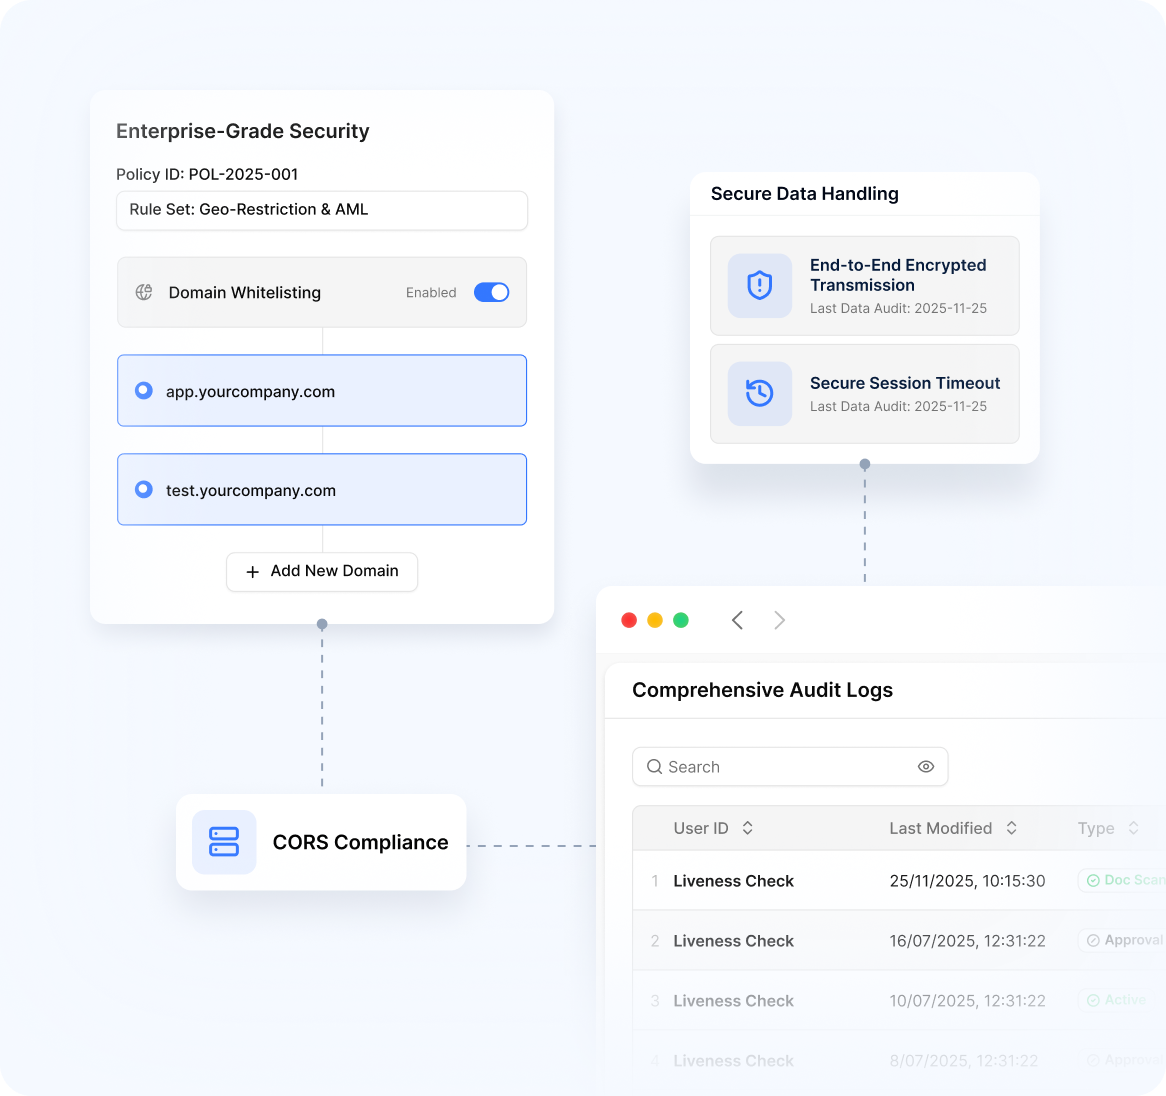Open Liveness Check row dated 16/07/2025
This screenshot has height=1096, width=1166.
tap(733, 941)
